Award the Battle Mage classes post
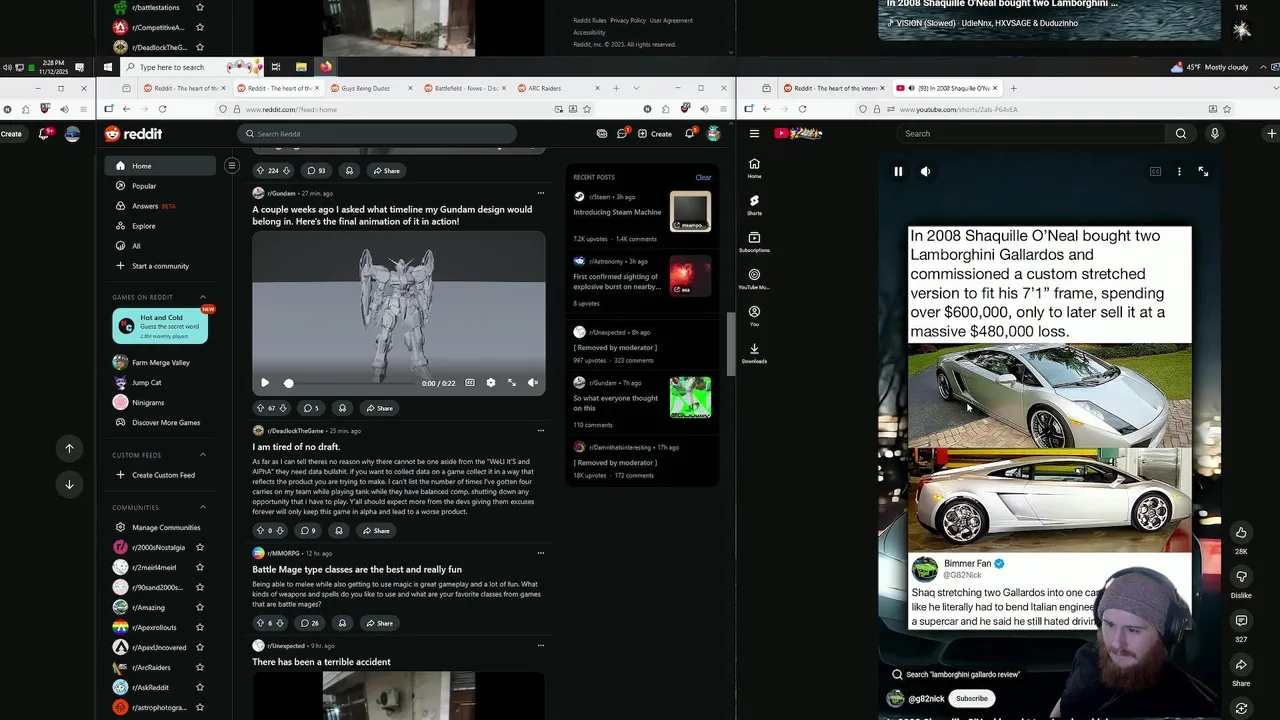The width and height of the screenshot is (1280, 720). click(x=342, y=623)
